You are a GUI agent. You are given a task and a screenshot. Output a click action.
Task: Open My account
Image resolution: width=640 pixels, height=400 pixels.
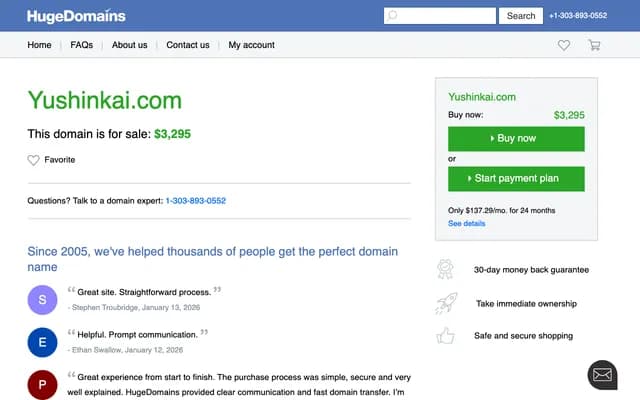(251, 45)
